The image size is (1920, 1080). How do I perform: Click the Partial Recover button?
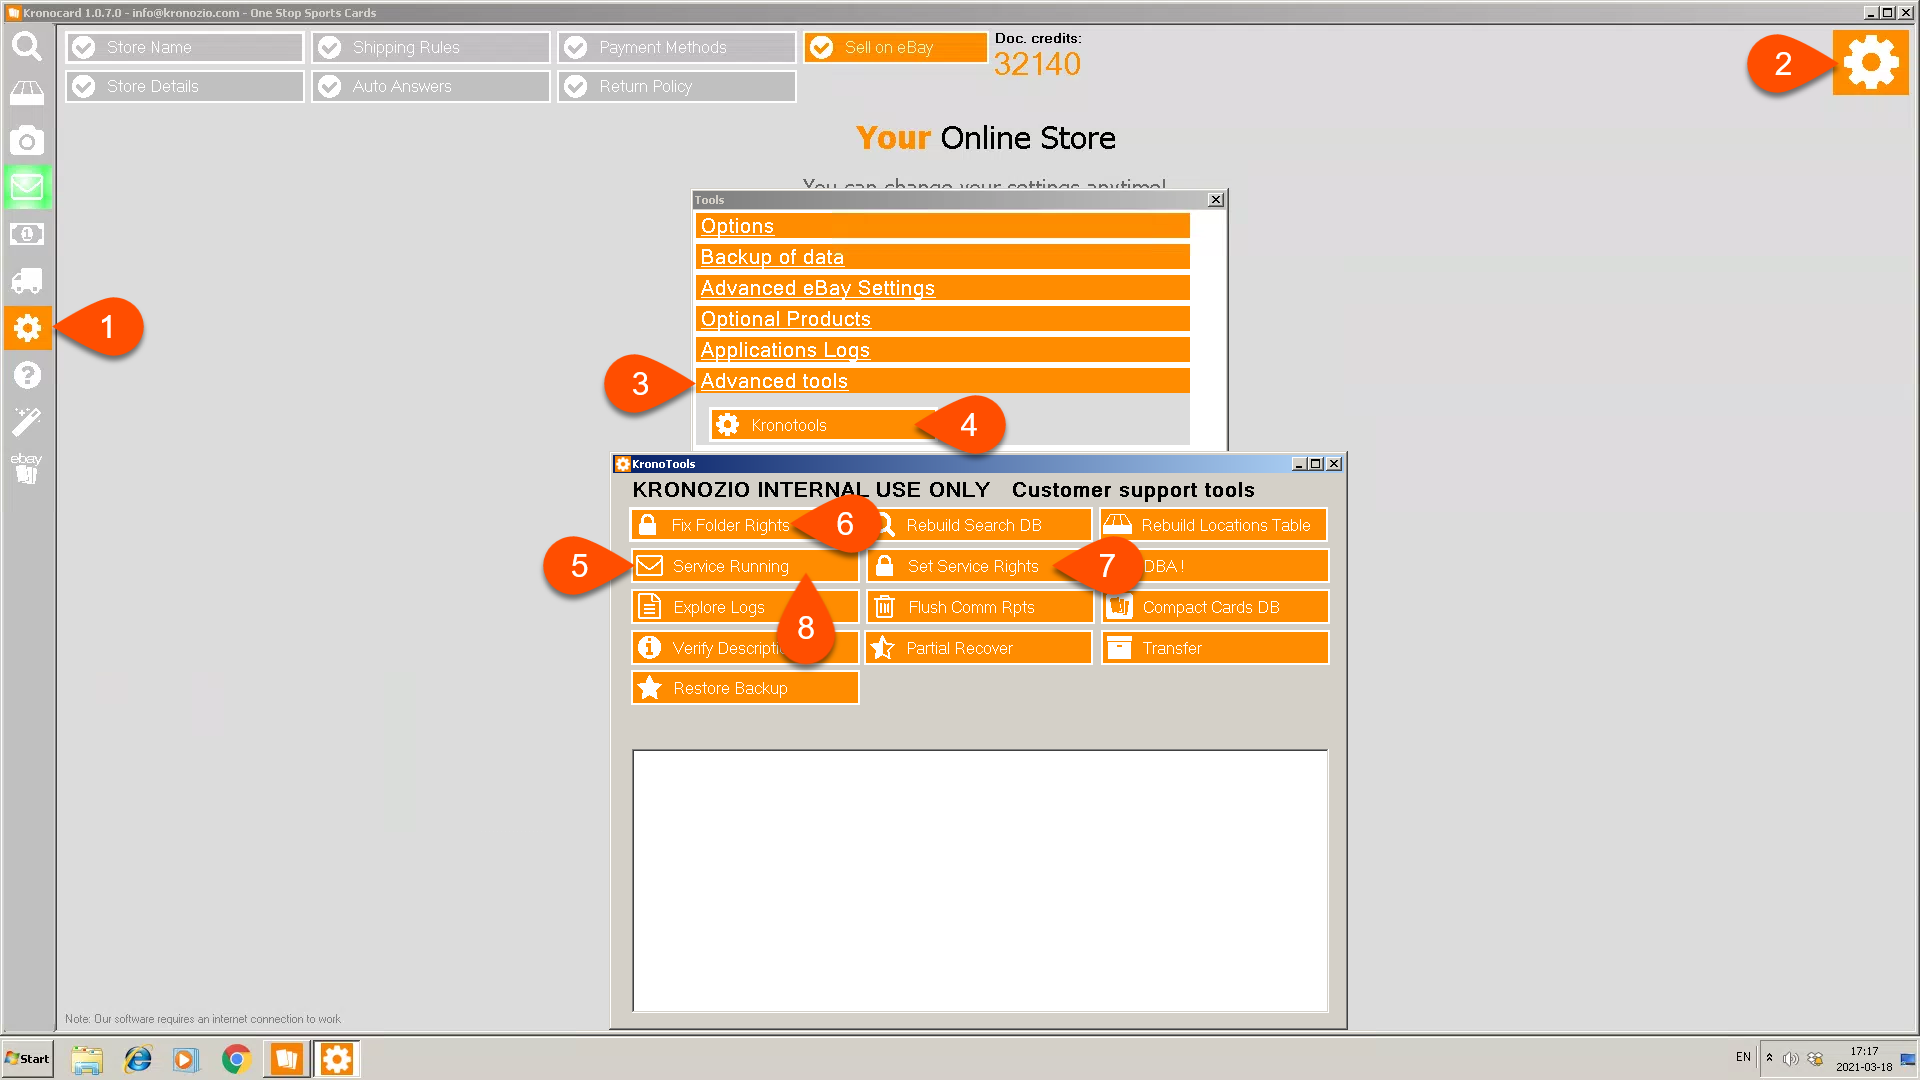coord(979,648)
